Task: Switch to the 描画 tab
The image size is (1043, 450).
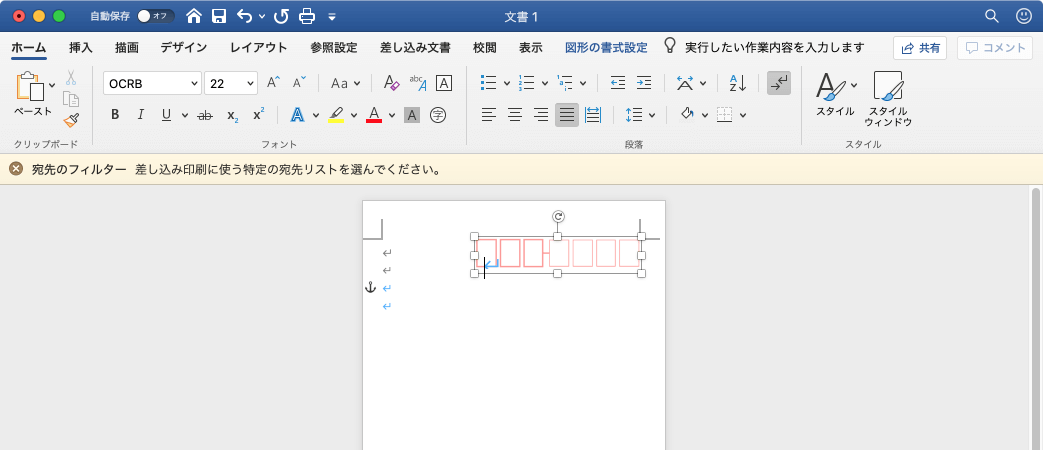Action: [126, 47]
